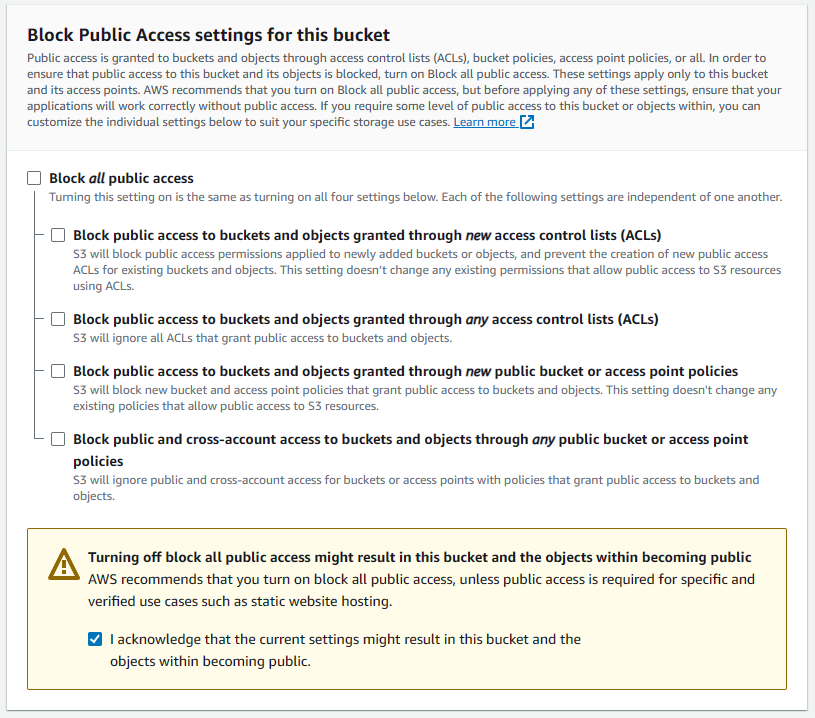
Task: Check blocking through new public bucket policies
Action: pos(57,370)
